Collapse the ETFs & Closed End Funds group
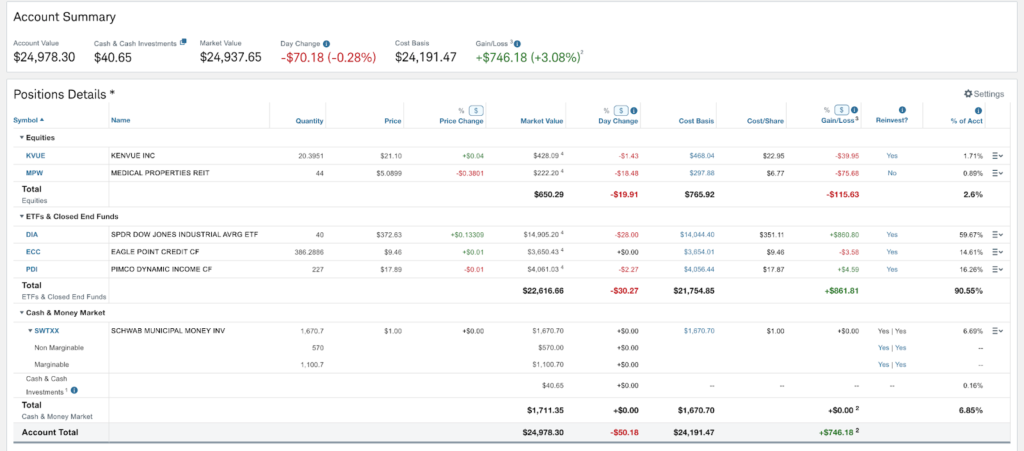 click(x=22, y=215)
